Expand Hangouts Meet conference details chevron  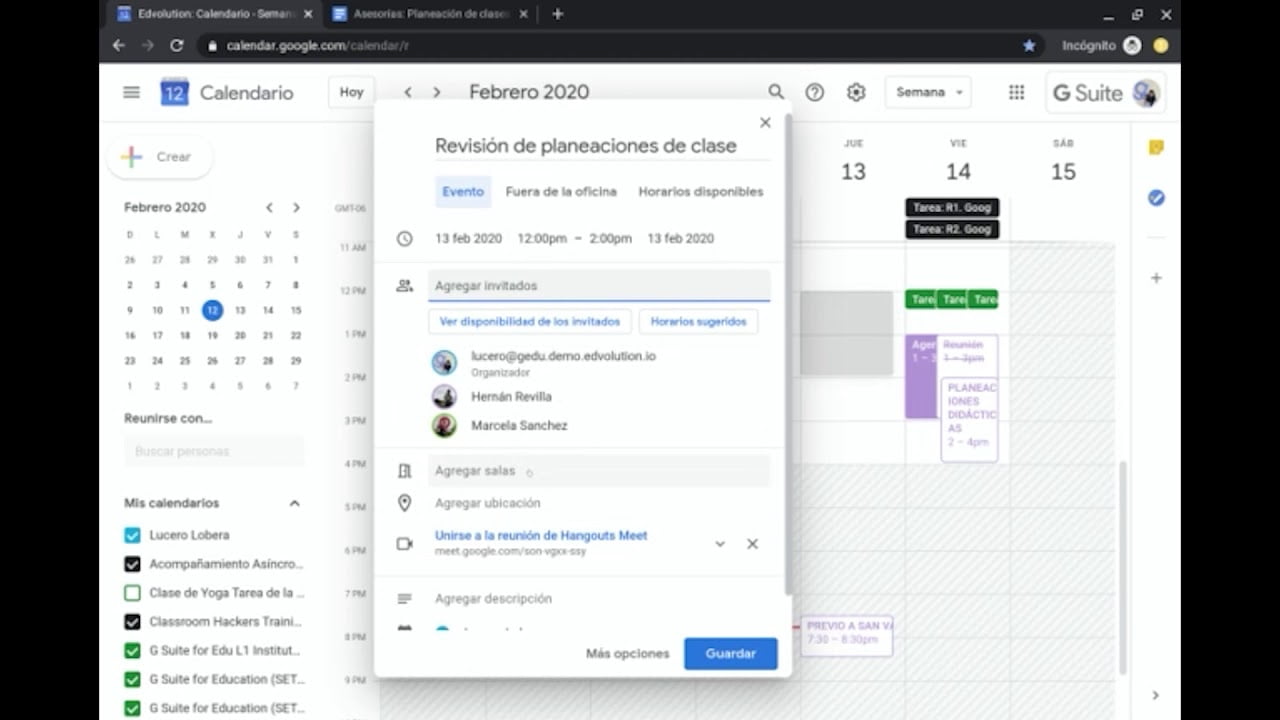[x=720, y=544]
